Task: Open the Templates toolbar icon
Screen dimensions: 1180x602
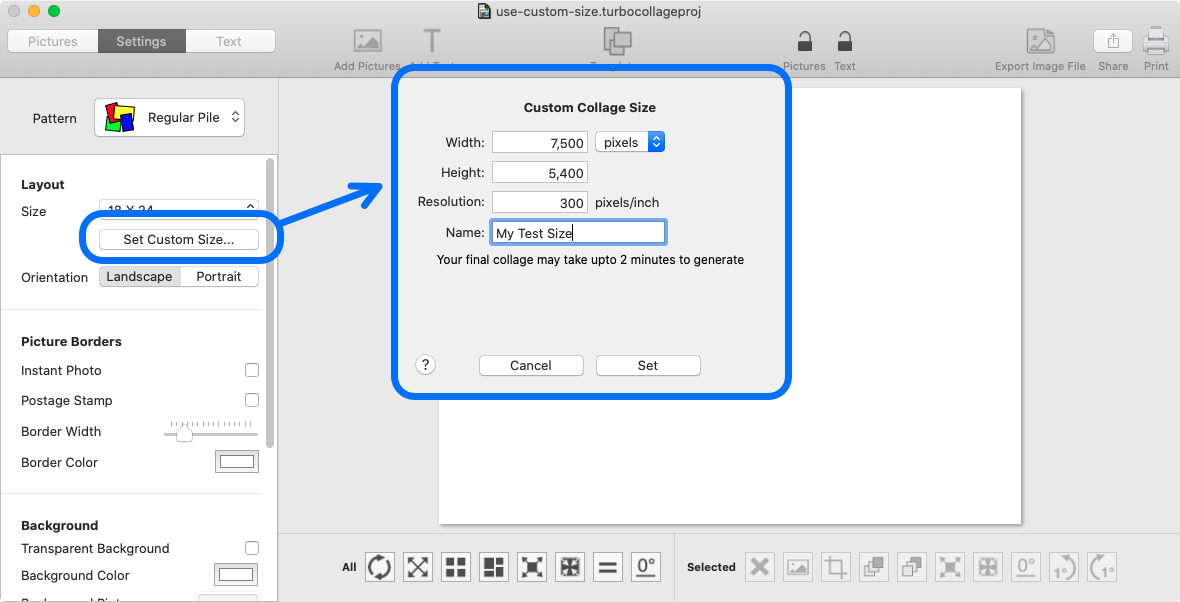Action: point(617,41)
